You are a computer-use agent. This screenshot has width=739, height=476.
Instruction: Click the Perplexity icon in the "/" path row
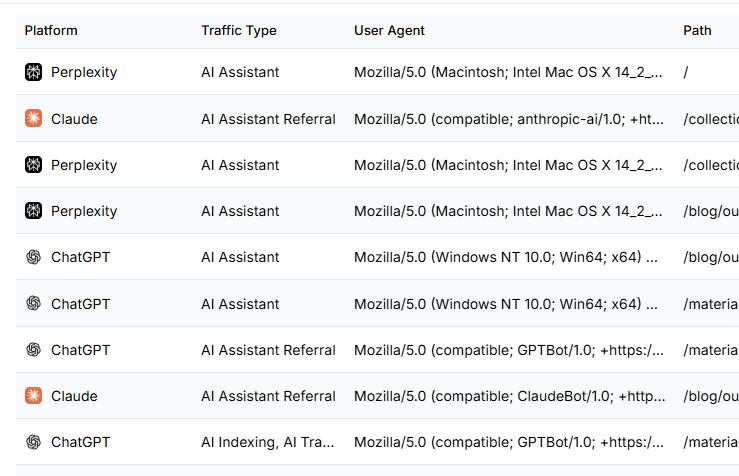coord(33,72)
